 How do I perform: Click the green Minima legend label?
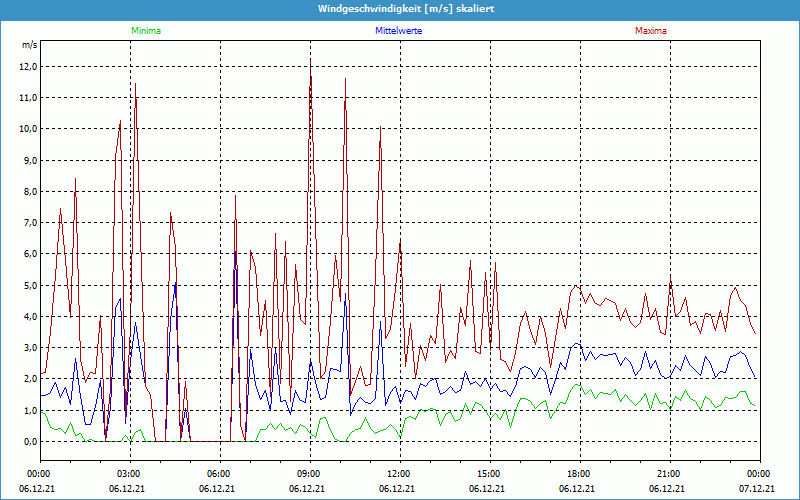(x=145, y=31)
